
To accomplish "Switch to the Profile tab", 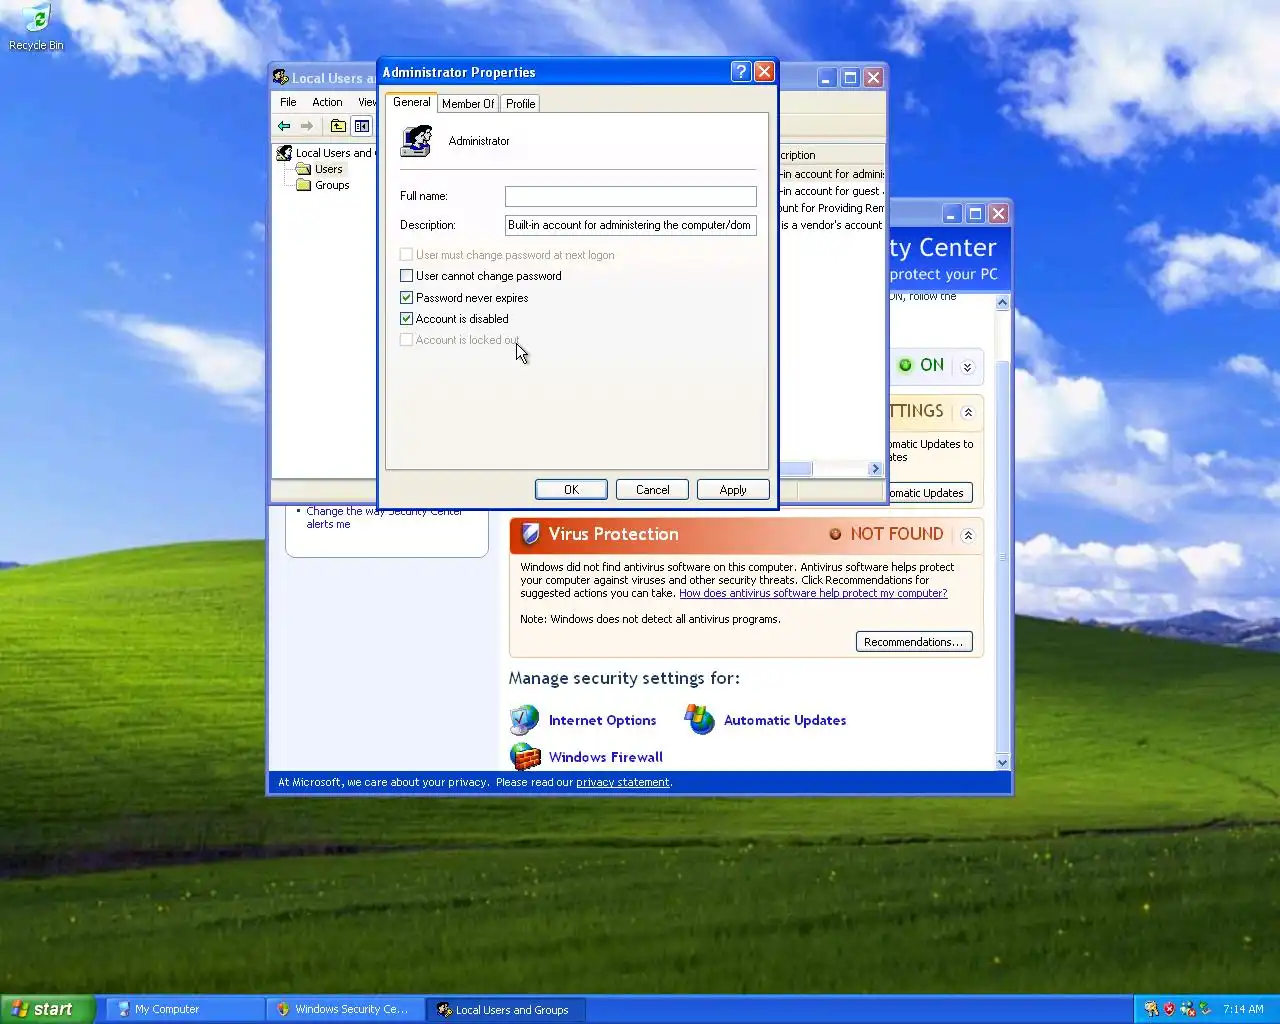I will tap(520, 104).
